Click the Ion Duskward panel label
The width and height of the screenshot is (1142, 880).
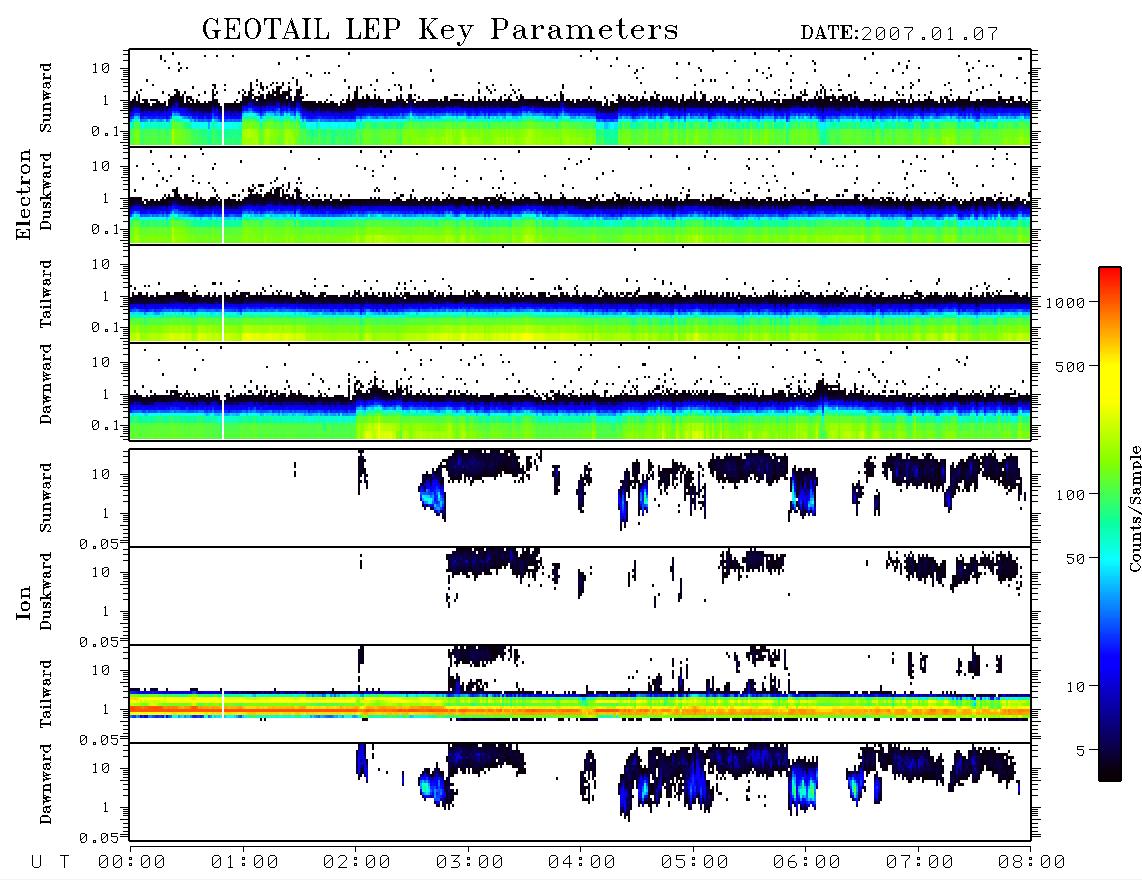[x=46, y=592]
